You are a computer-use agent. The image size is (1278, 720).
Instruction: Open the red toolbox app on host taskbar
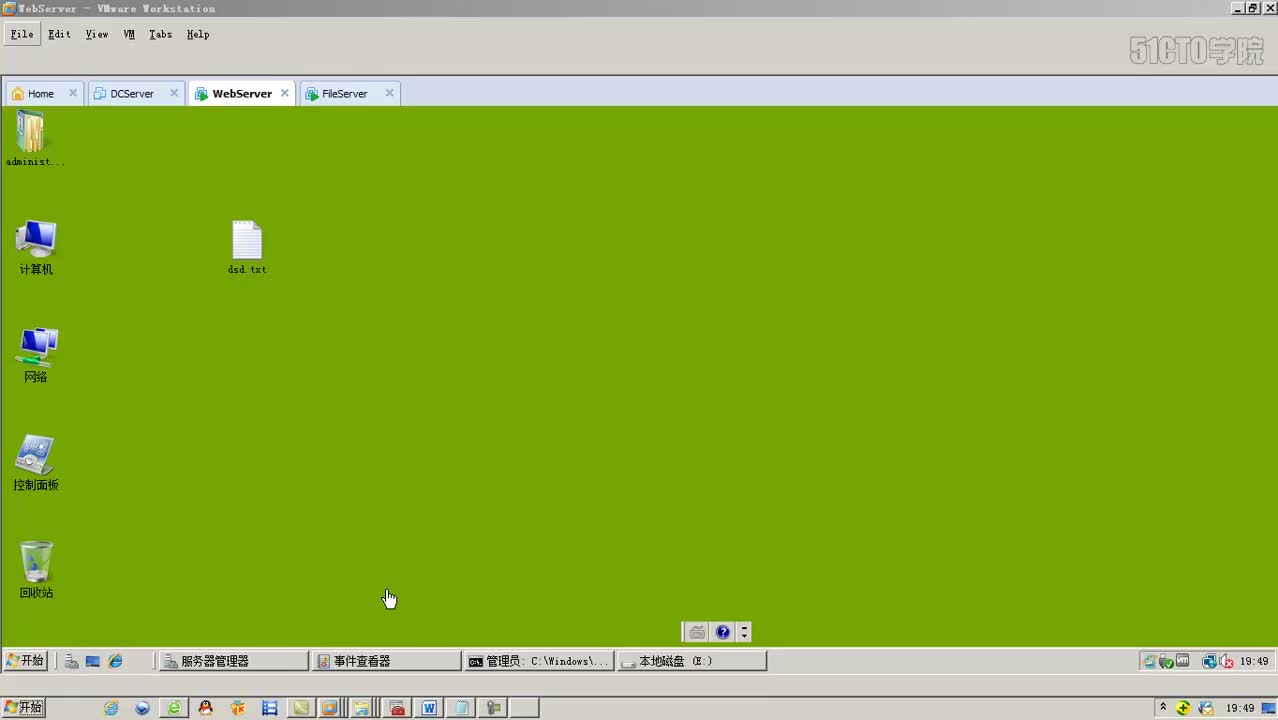(397, 708)
